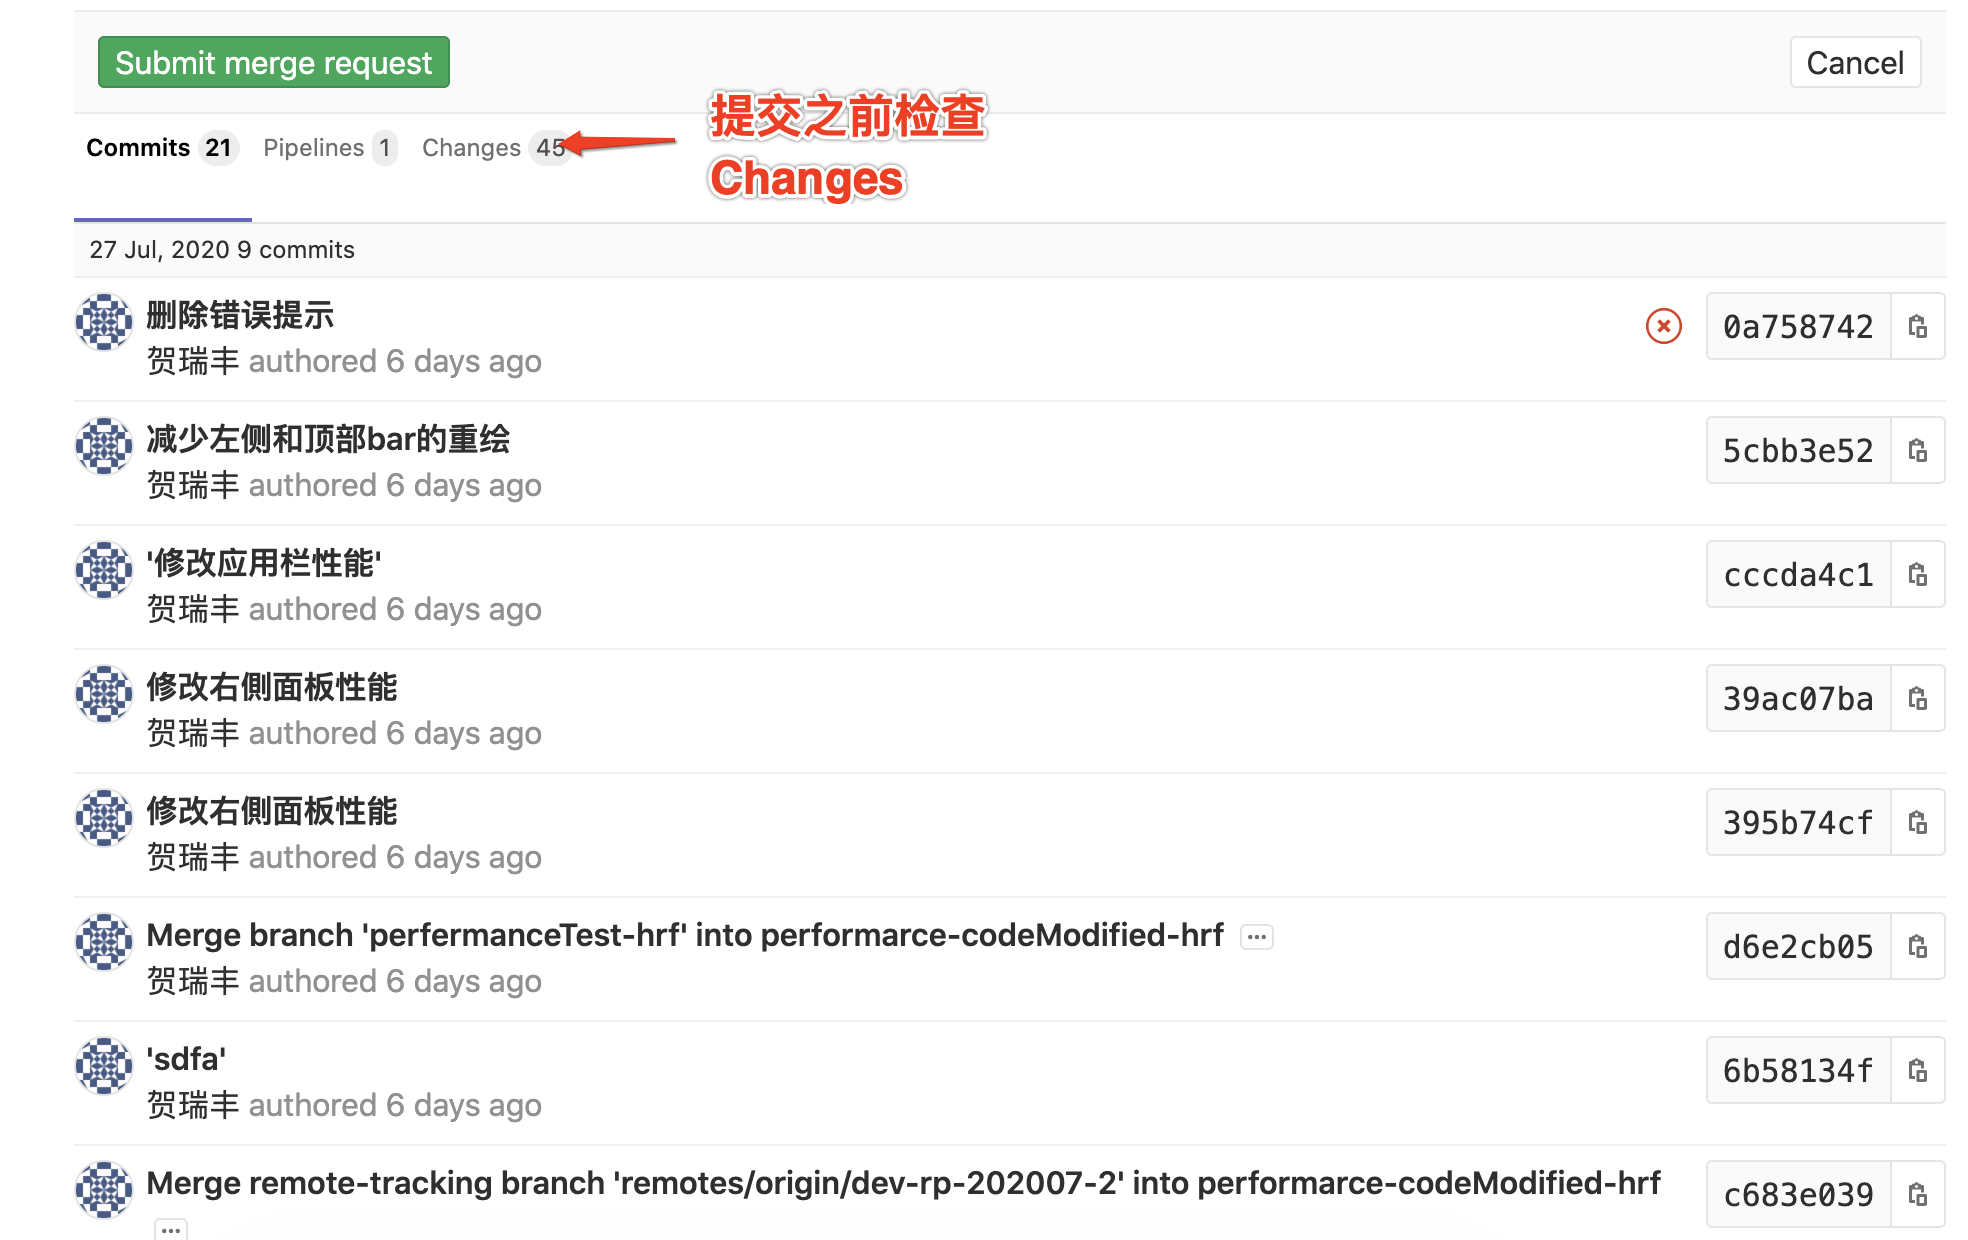Copy commit SHA cccda4c1 to clipboard
Screen dimensions: 1968x1240
[x=1917, y=574]
